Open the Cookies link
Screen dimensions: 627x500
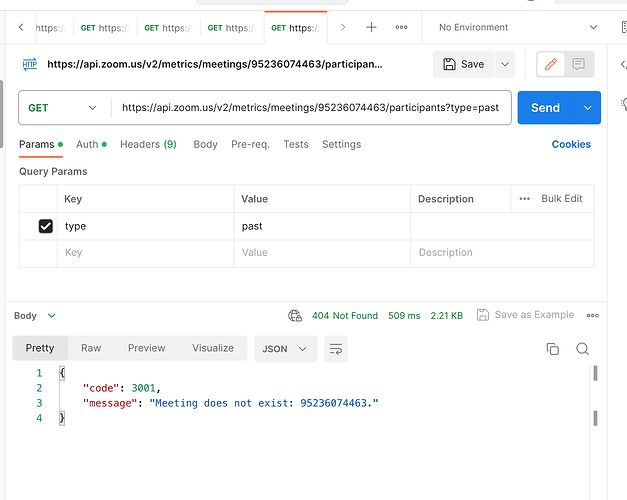point(571,144)
